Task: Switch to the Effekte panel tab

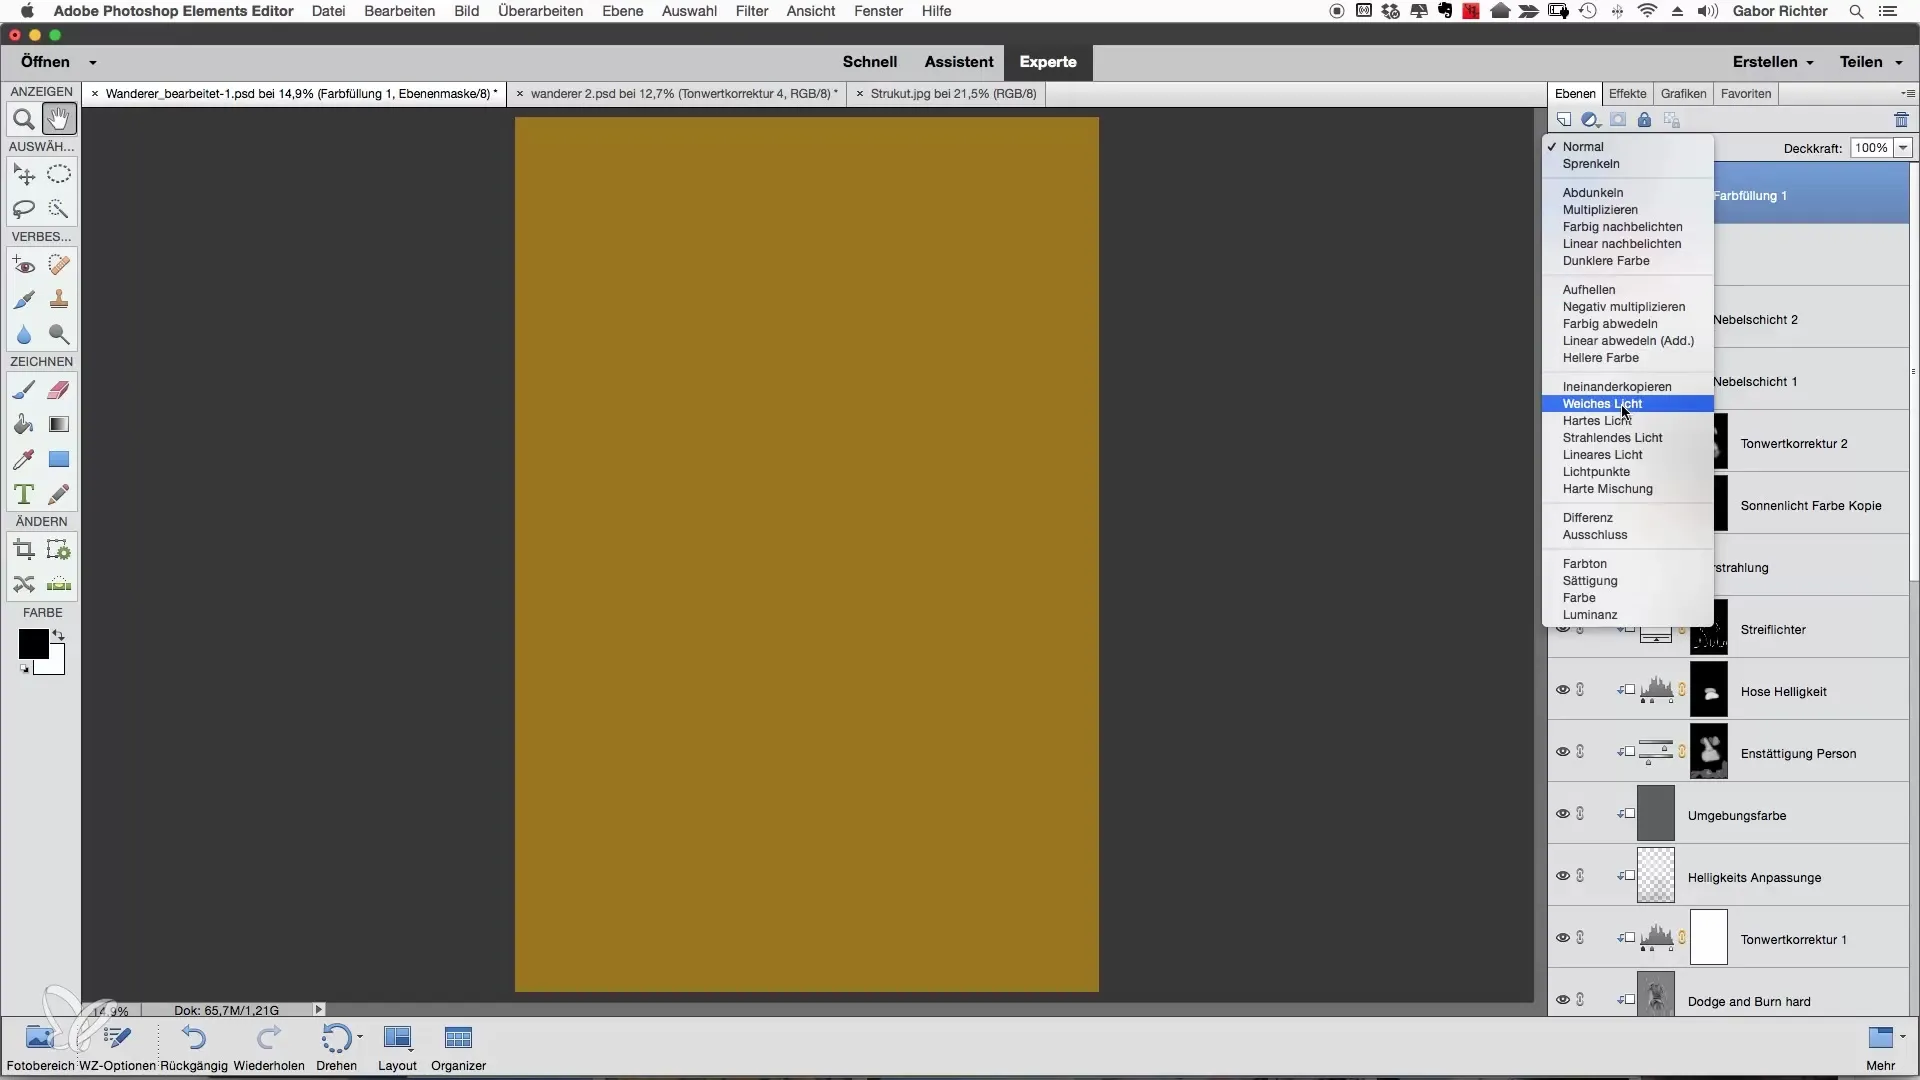Action: click(x=1627, y=94)
